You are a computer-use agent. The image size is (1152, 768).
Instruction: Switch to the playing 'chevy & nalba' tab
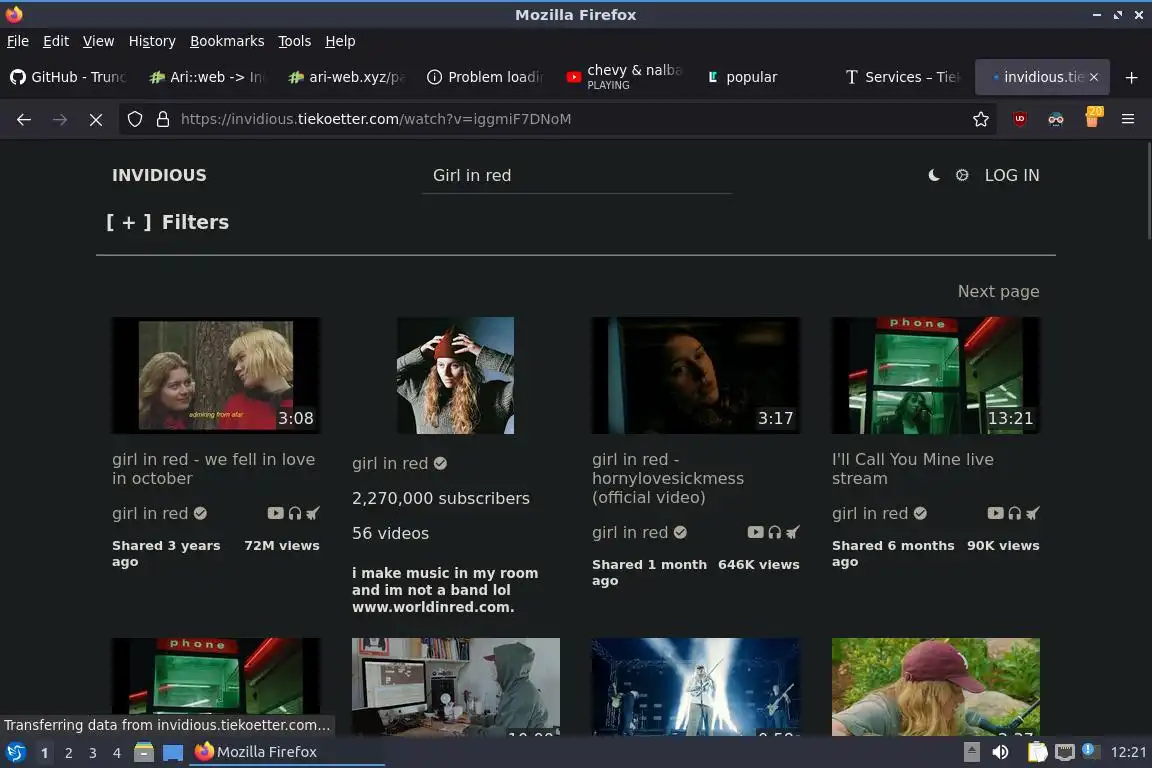coord(625,77)
